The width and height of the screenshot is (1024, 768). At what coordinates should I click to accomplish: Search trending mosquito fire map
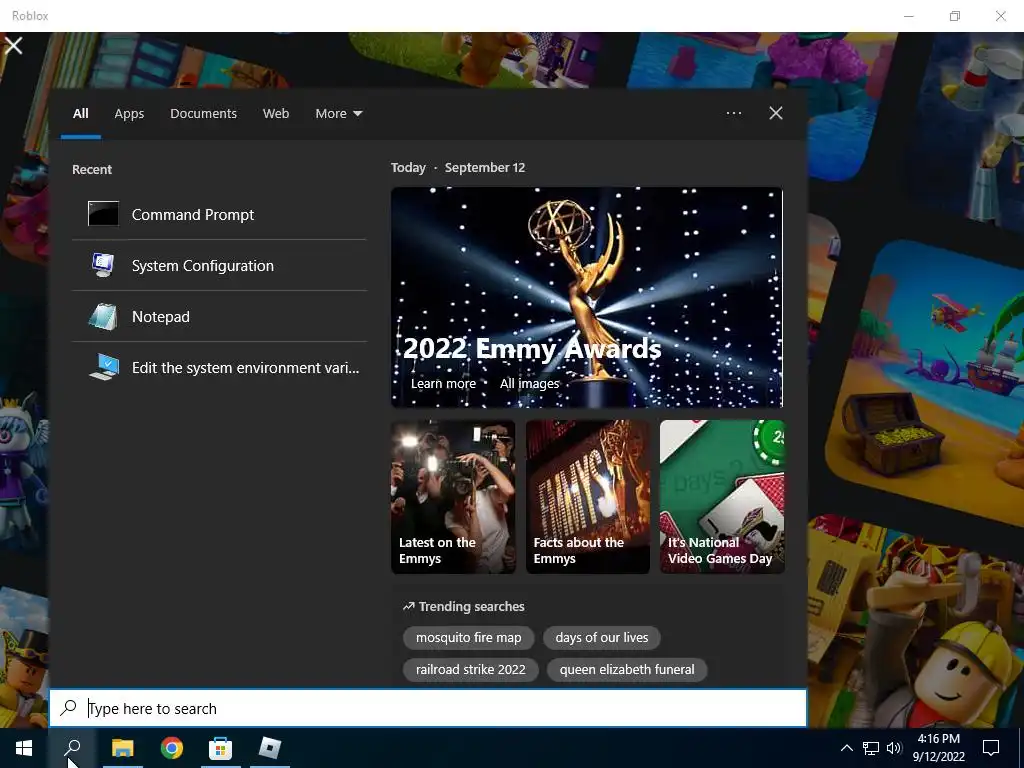pos(468,637)
